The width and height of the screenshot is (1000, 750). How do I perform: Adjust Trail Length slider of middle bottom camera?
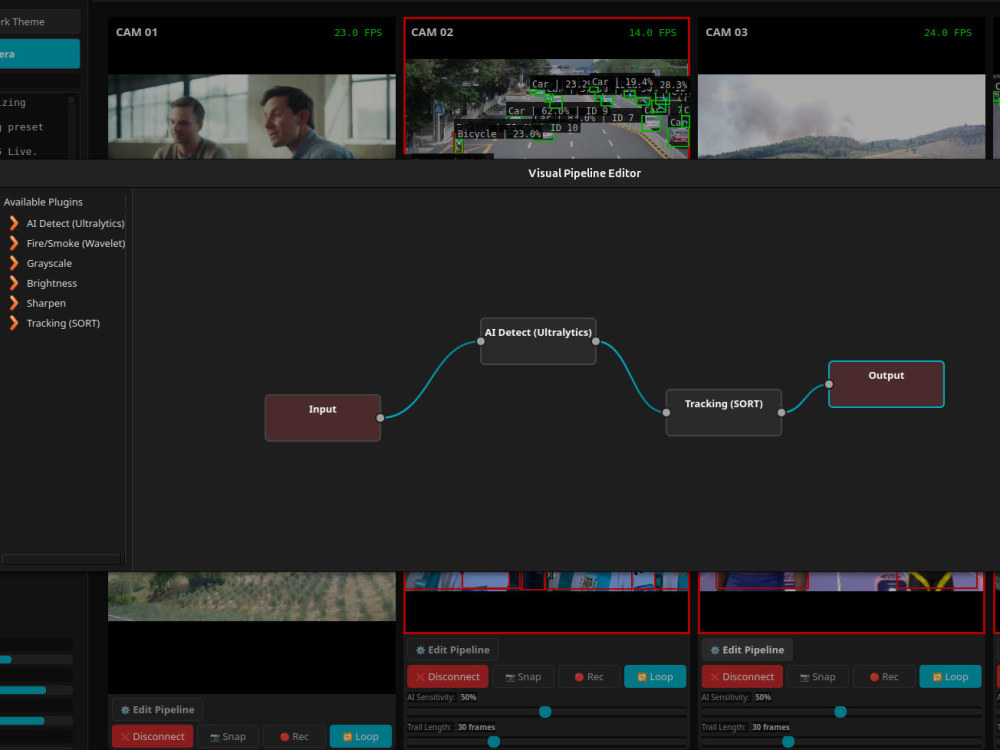pos(494,742)
